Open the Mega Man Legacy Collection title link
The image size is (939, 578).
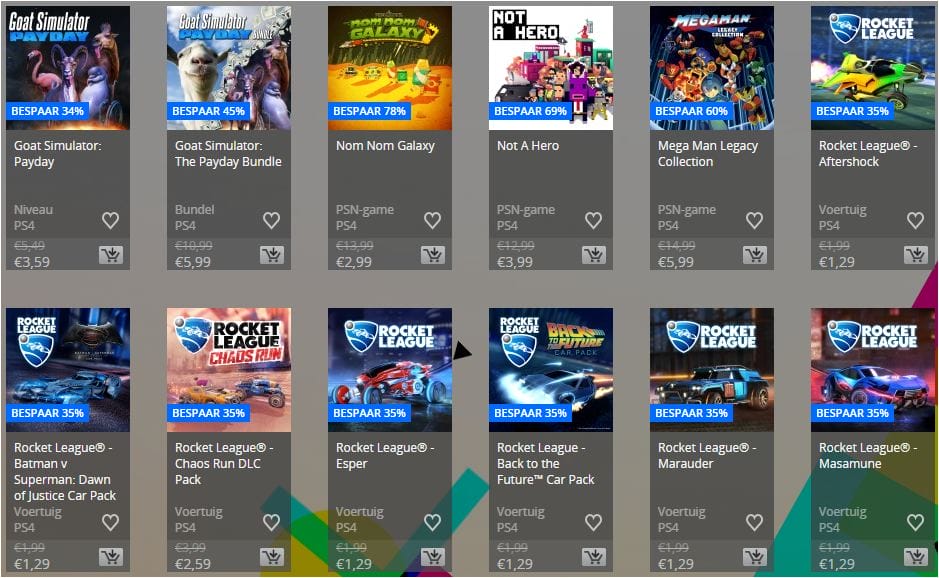point(707,153)
